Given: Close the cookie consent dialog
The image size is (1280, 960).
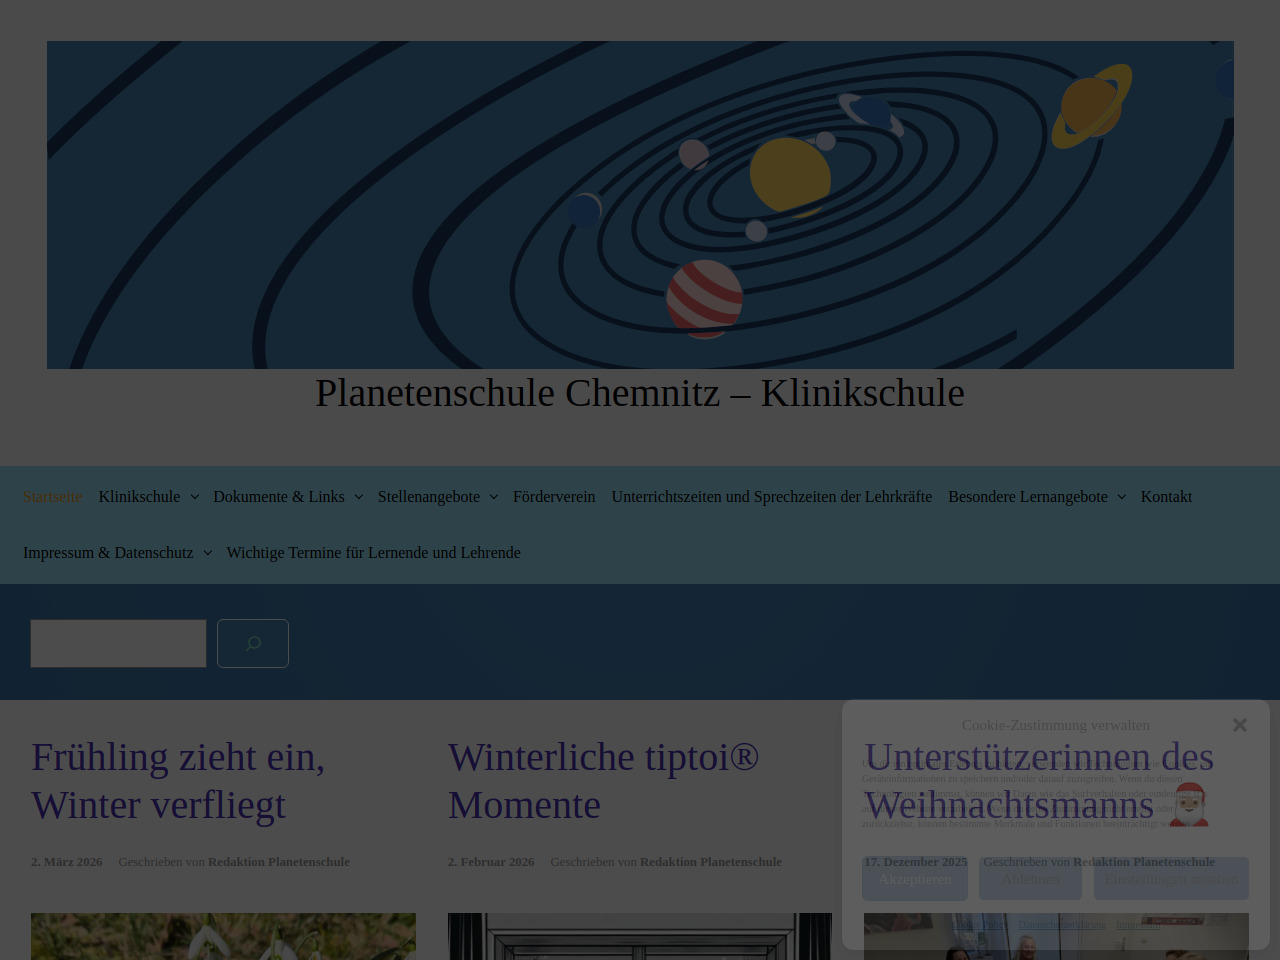Looking at the screenshot, I should point(1240,725).
